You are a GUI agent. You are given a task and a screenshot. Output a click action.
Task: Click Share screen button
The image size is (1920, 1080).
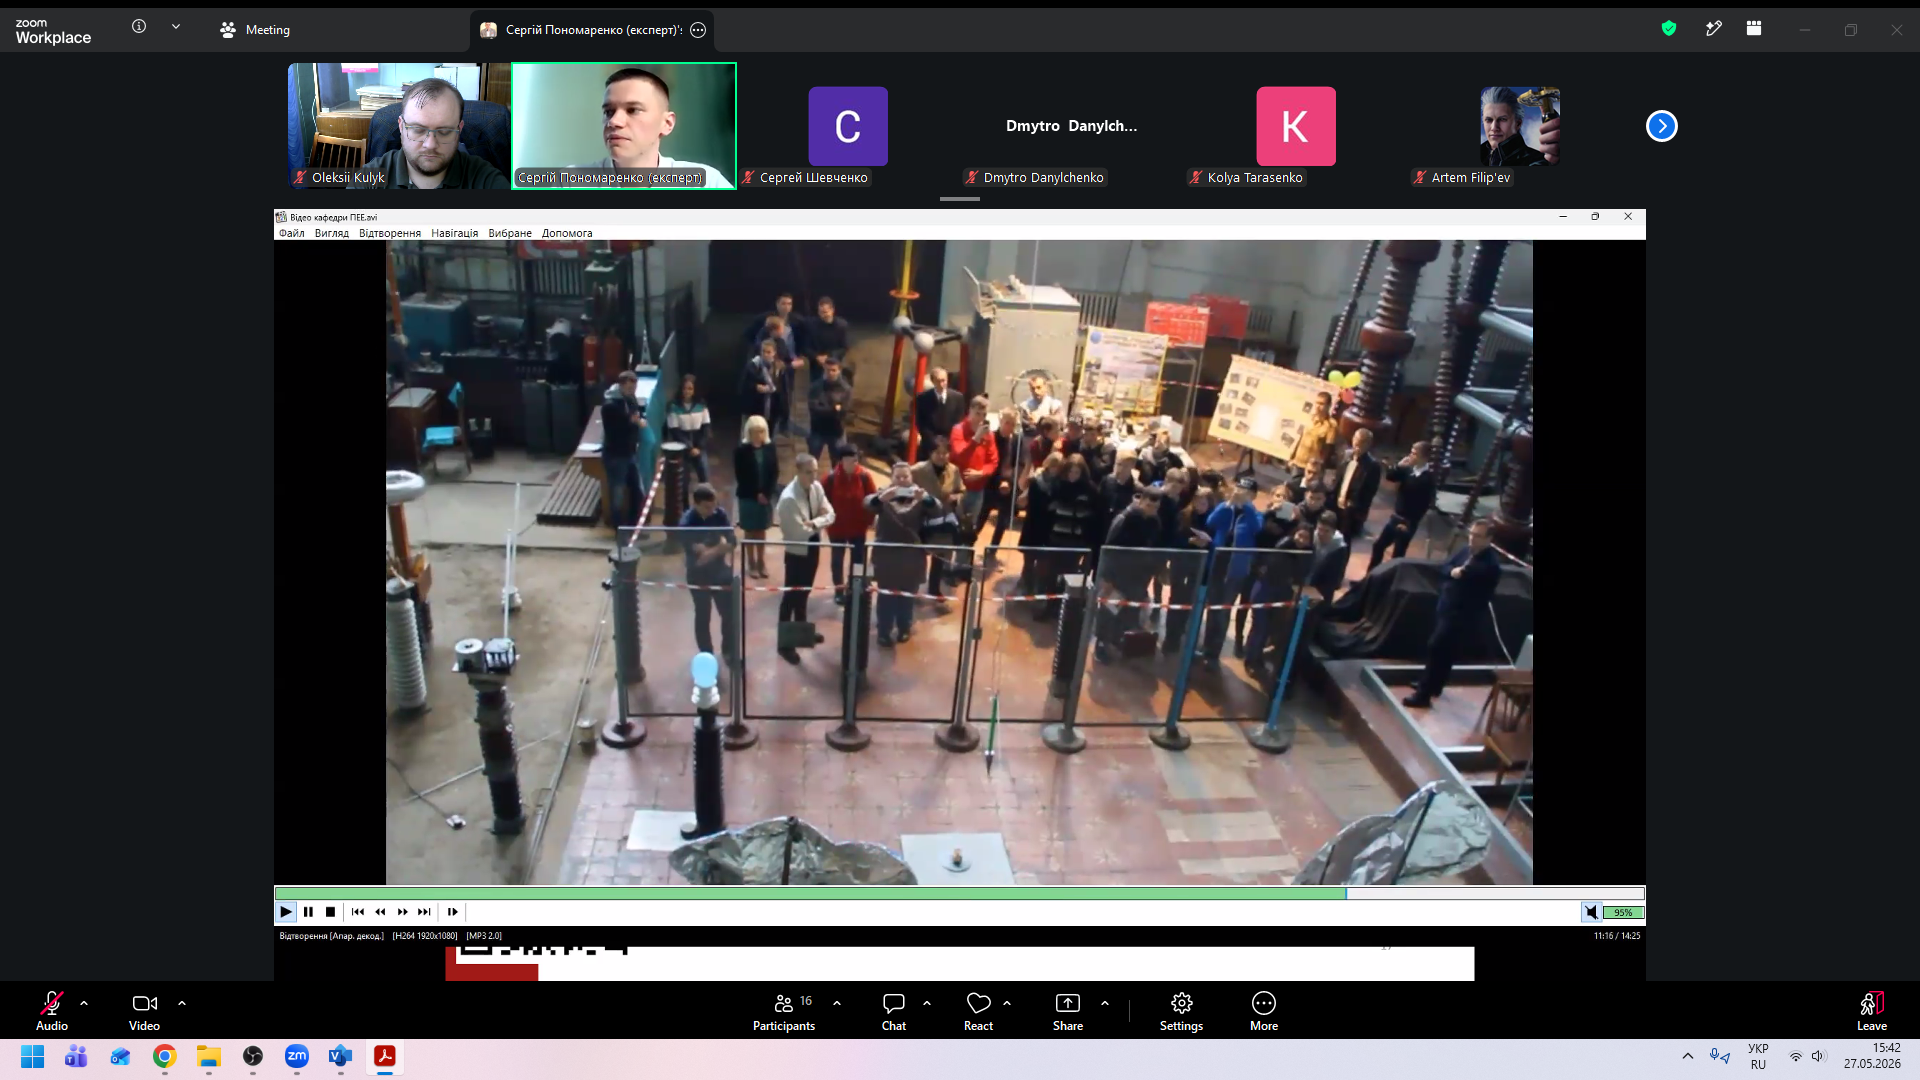(1068, 1011)
